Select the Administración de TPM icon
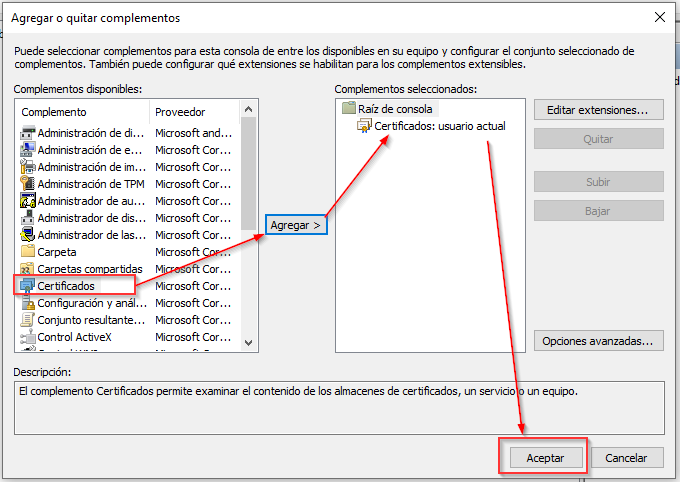The width and height of the screenshot is (680, 482). 28,184
